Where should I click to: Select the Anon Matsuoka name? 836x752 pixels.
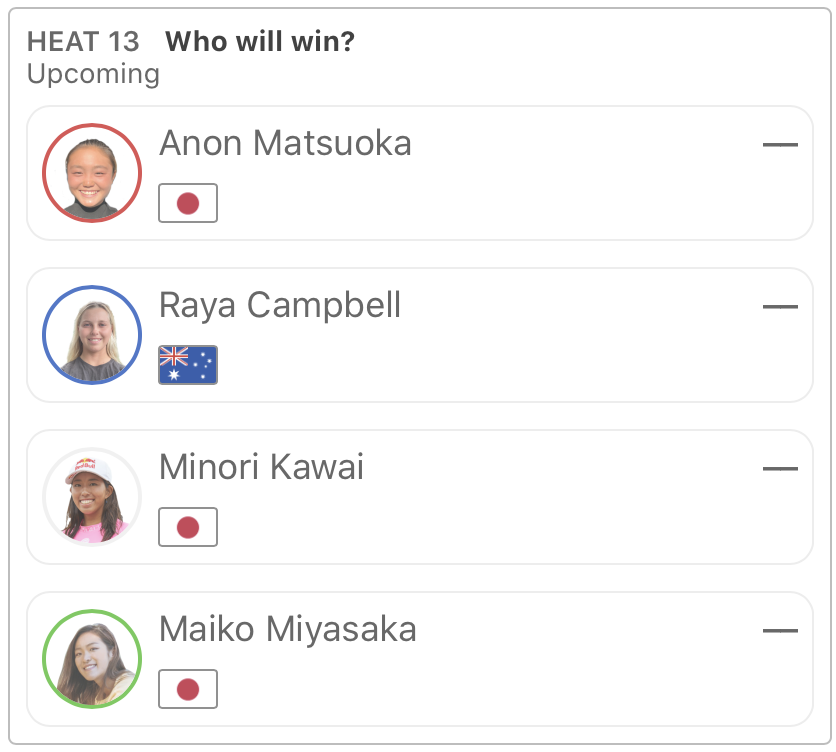tap(285, 143)
